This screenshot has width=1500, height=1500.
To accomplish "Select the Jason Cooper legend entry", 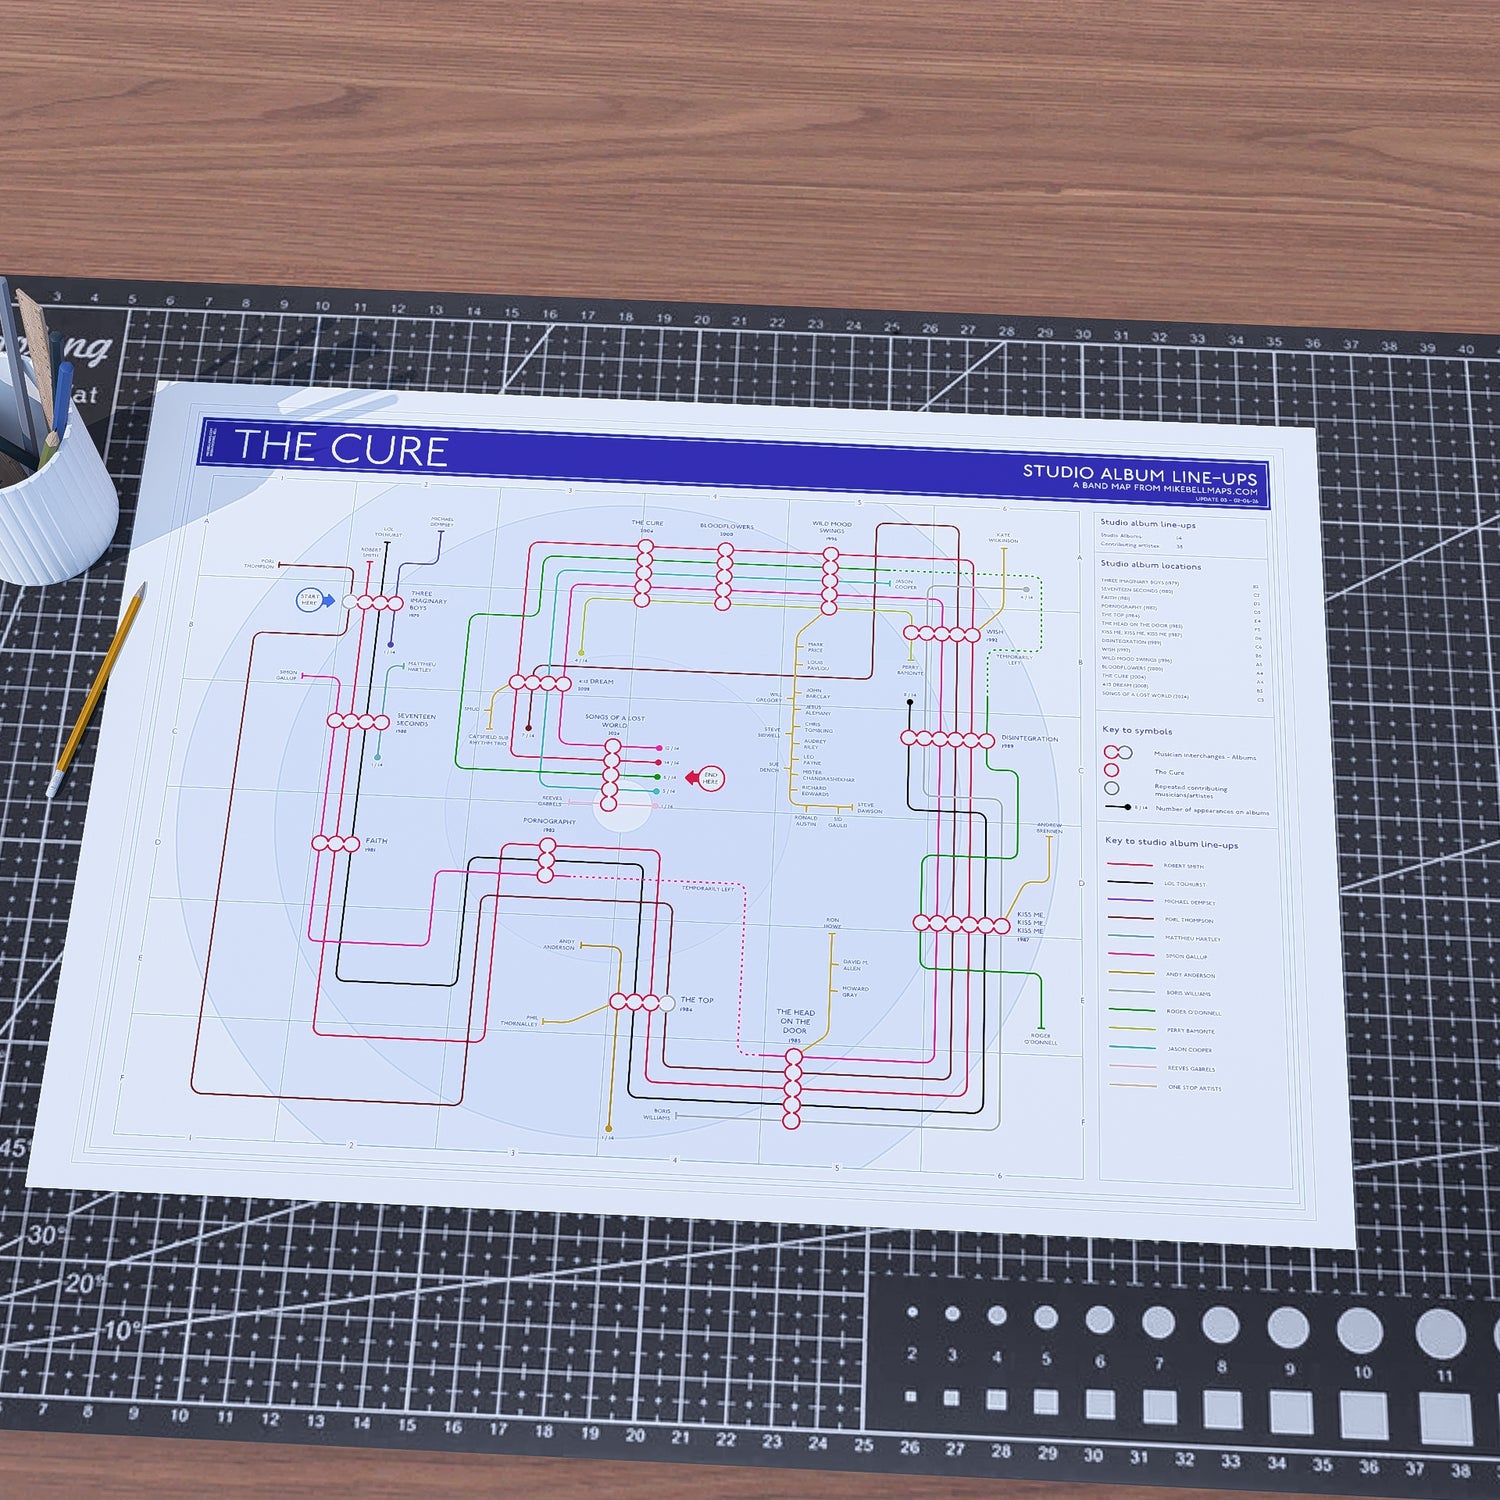I will 1161,1049.
